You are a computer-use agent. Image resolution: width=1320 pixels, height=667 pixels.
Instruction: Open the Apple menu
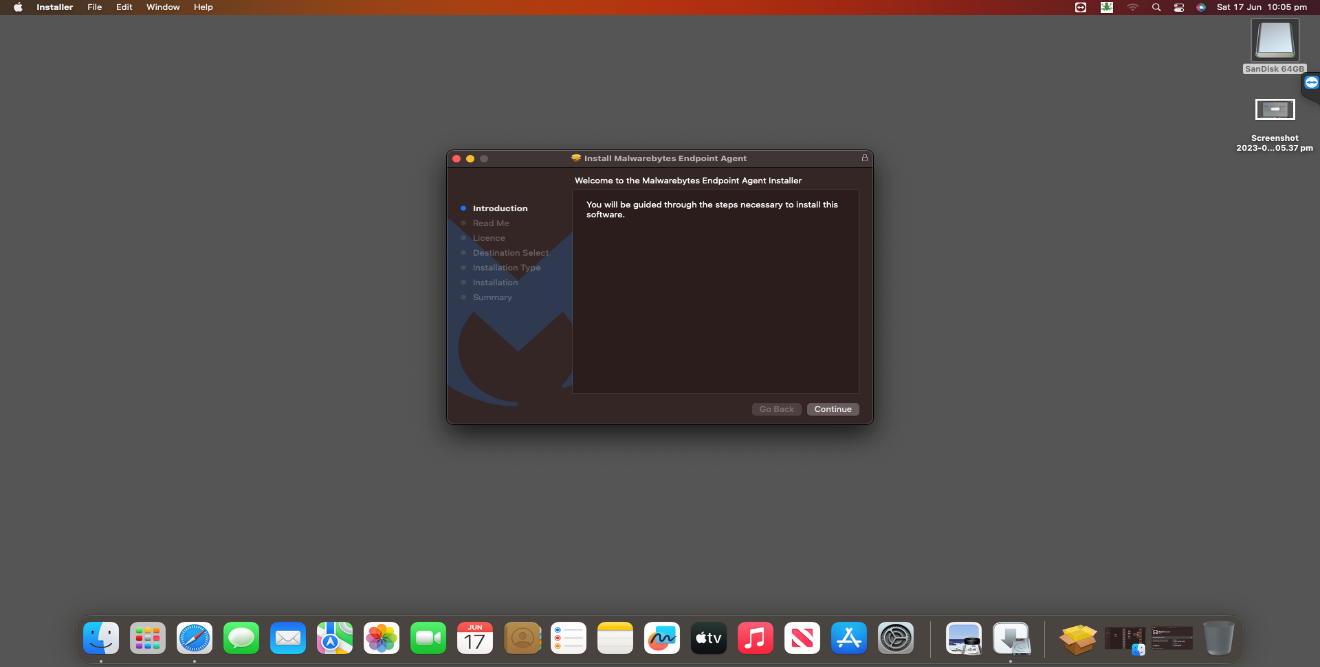(18, 7)
